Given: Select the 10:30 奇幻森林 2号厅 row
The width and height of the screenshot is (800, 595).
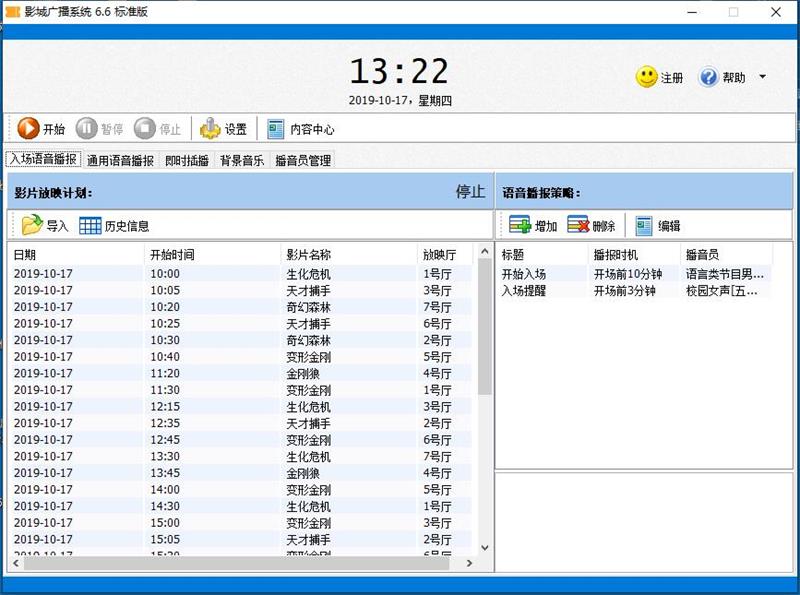Looking at the screenshot, I should coord(241,340).
